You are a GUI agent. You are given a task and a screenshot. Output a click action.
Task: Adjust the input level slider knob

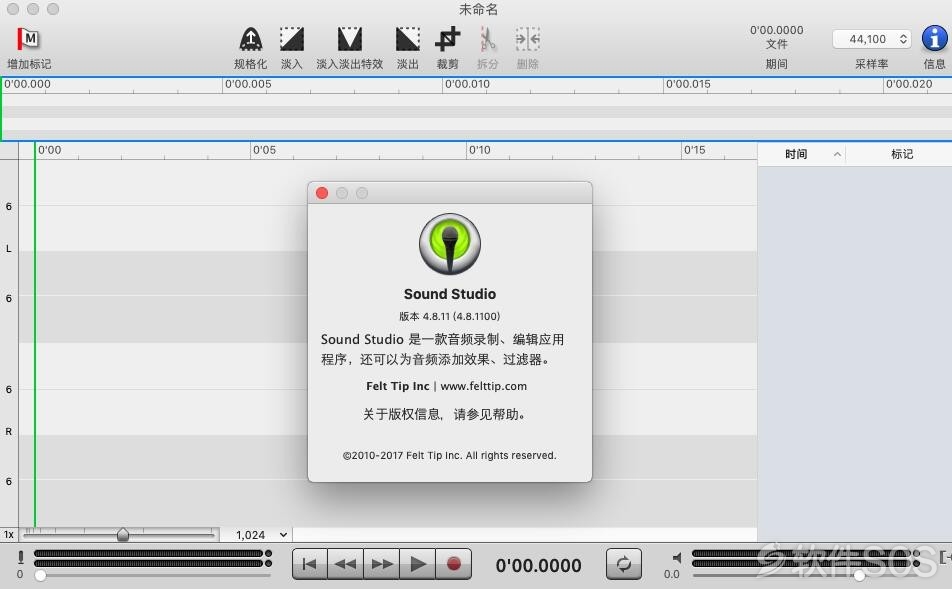41,575
